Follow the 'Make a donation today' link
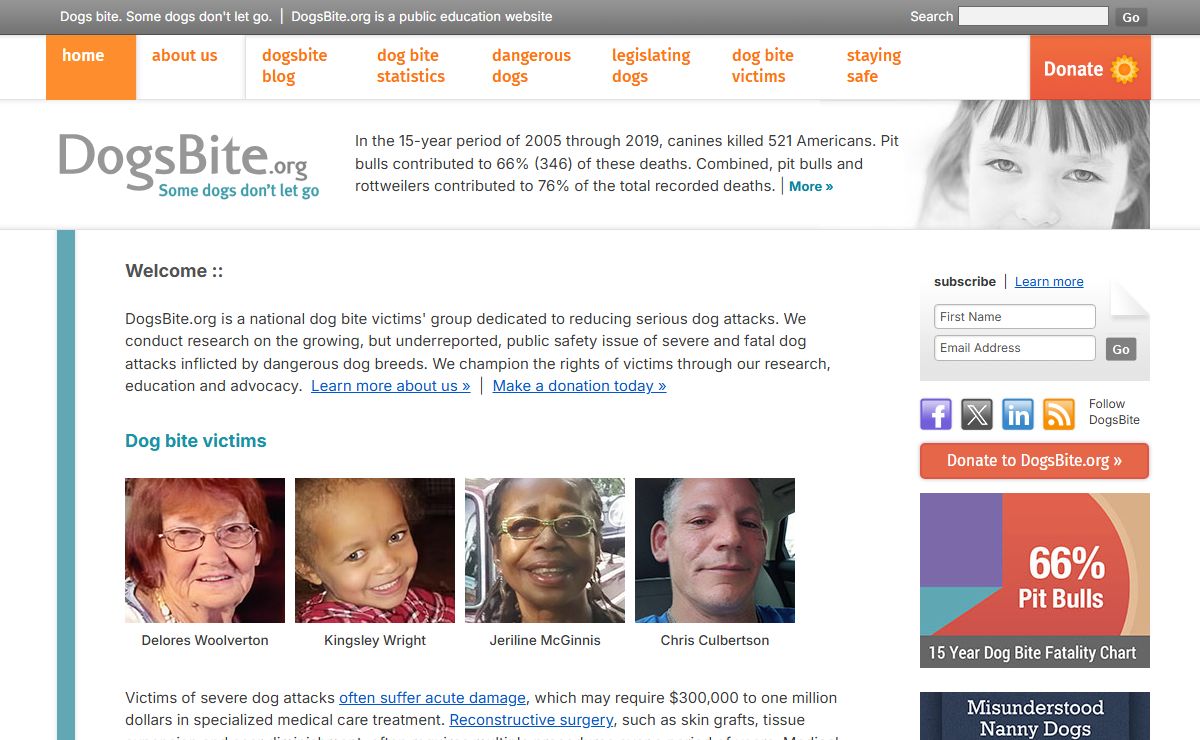Image resolution: width=1200 pixels, height=740 pixels. (x=579, y=386)
